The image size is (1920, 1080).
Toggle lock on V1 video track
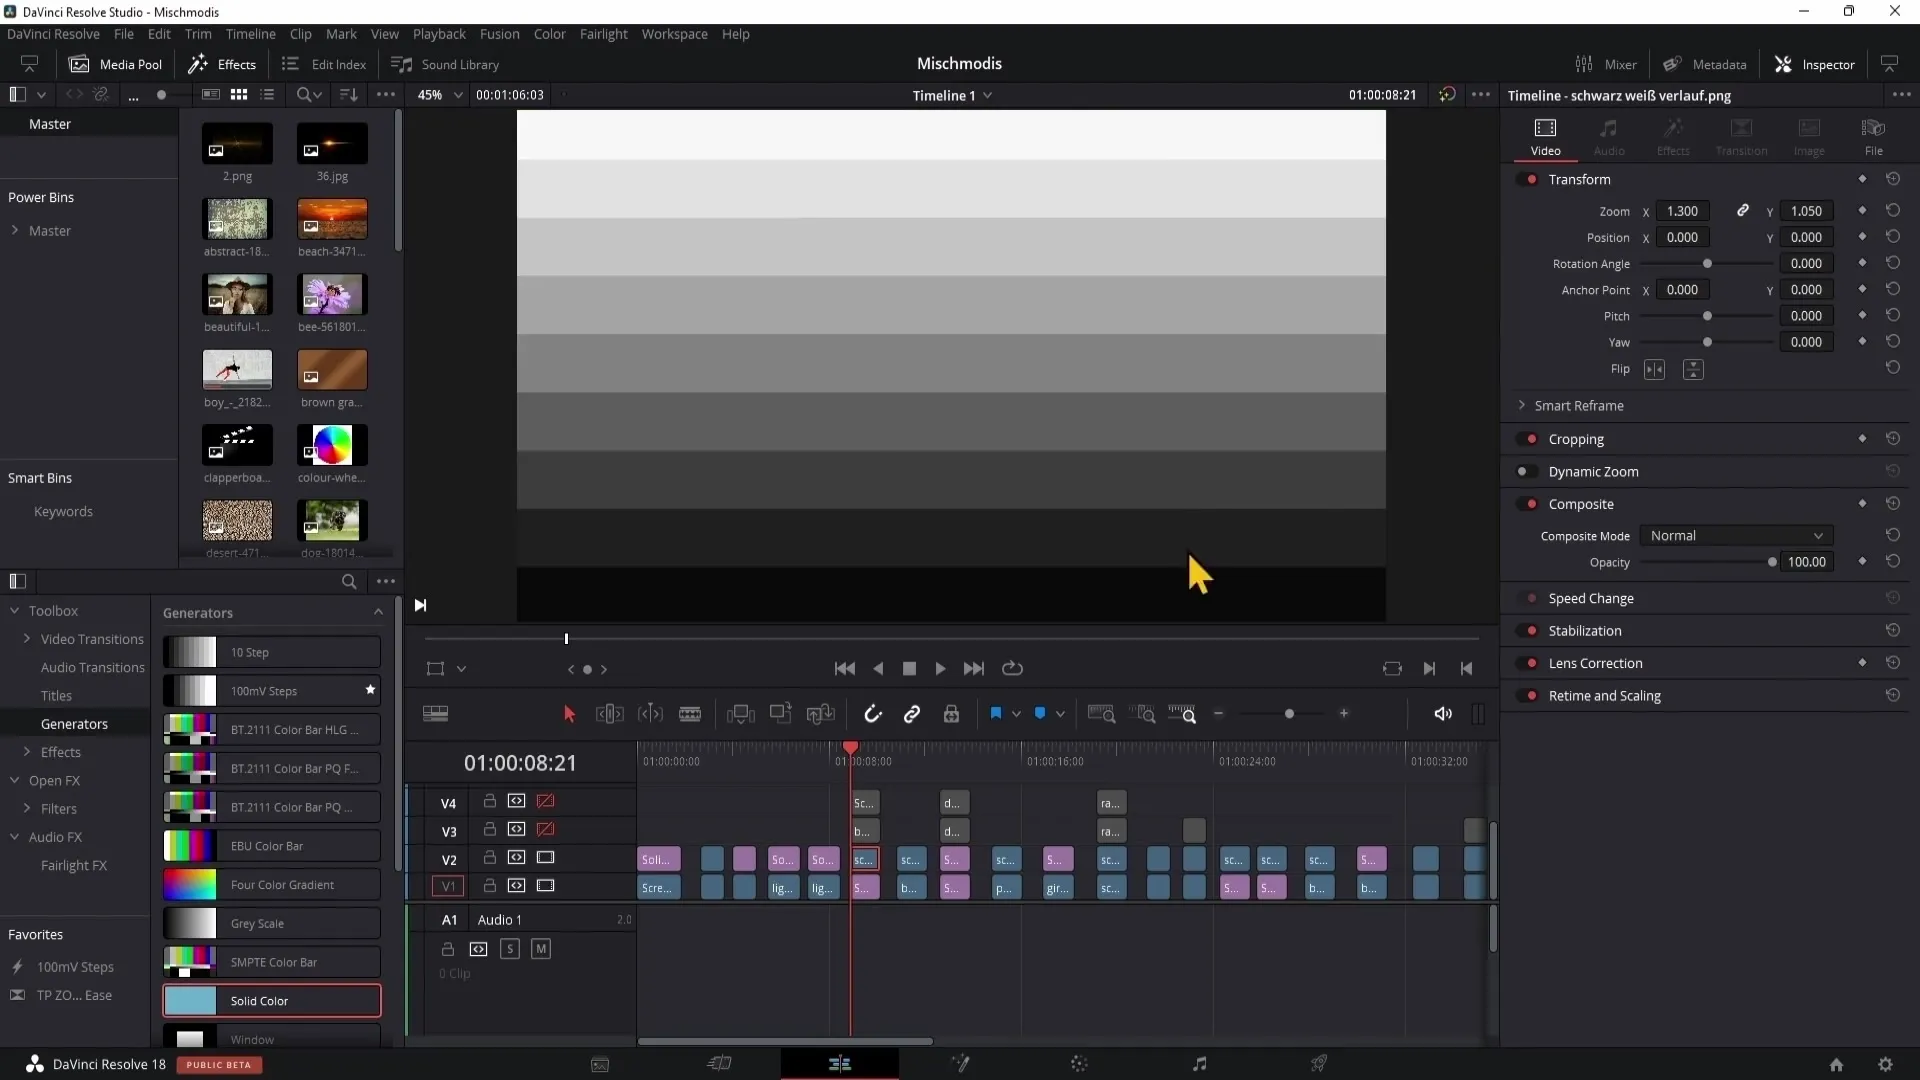pyautogui.click(x=488, y=885)
